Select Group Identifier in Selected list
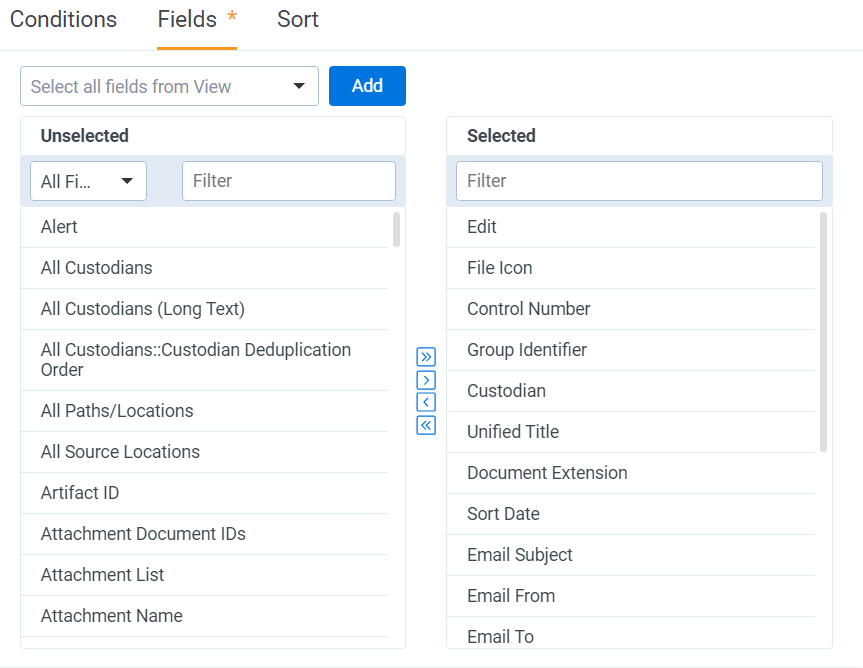 coord(631,350)
